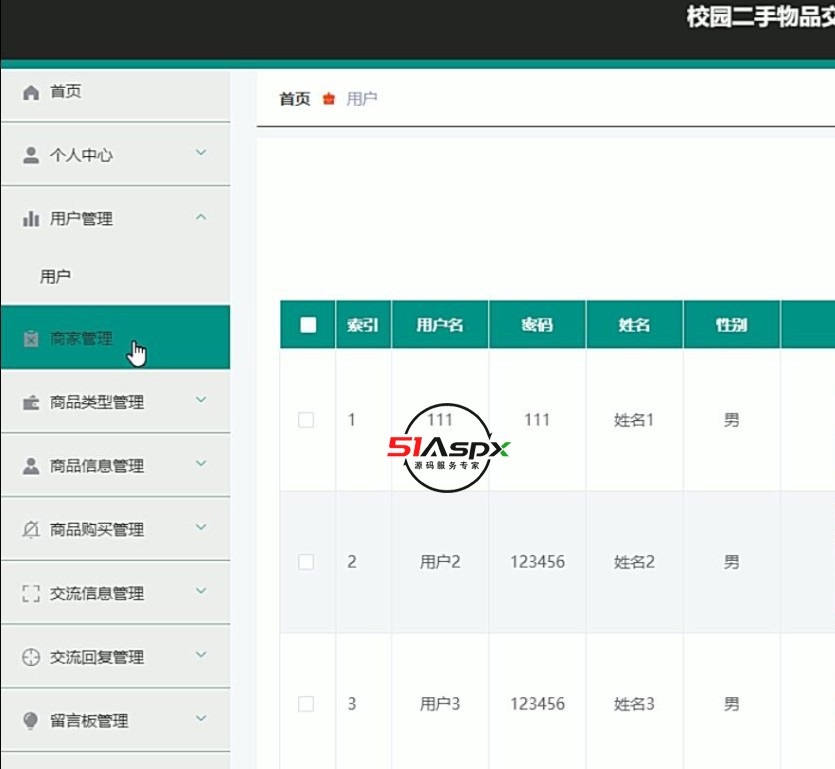The image size is (835, 769).
Task: Check the checkbox for row 用户3
Action: click(306, 704)
